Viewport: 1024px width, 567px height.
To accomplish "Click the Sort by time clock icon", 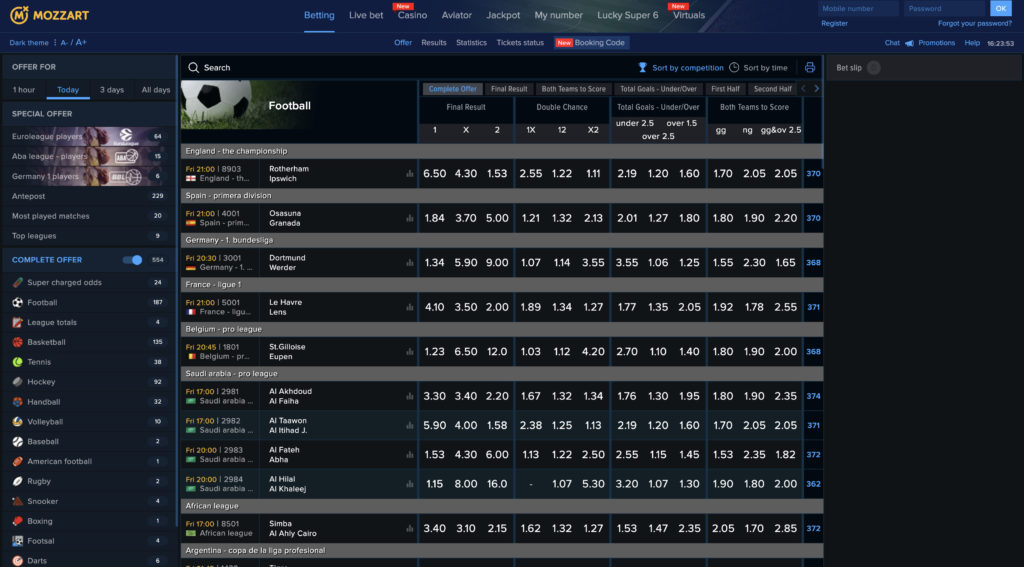I will (734, 67).
